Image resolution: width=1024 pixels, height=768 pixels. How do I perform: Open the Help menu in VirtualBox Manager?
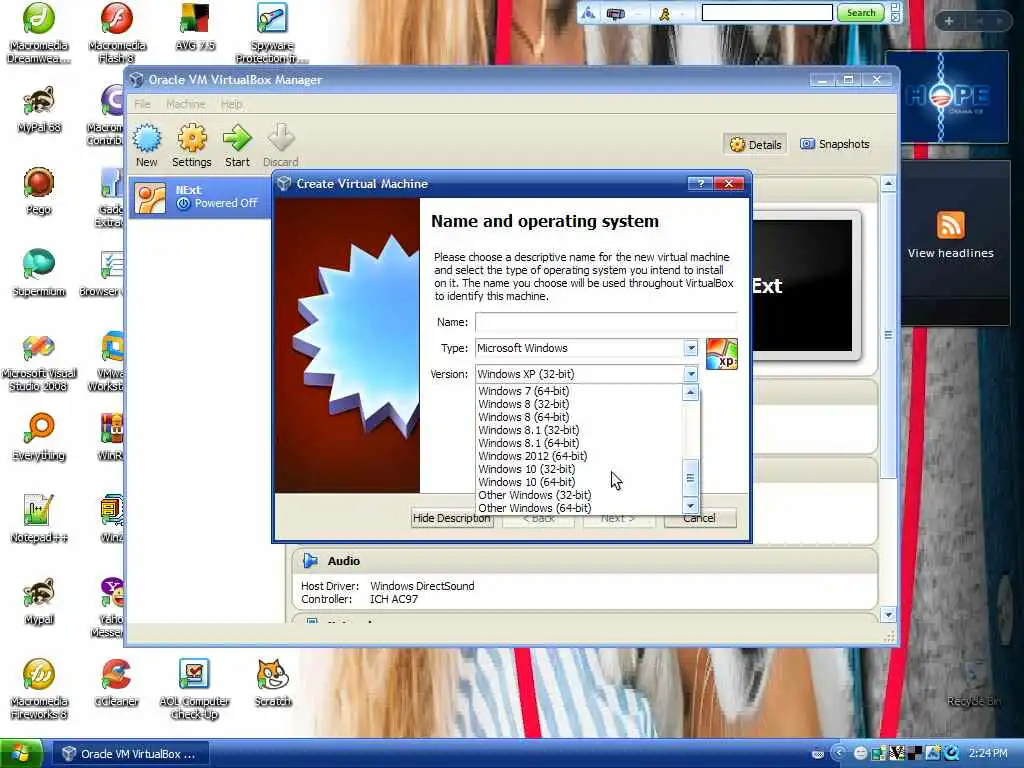click(231, 104)
